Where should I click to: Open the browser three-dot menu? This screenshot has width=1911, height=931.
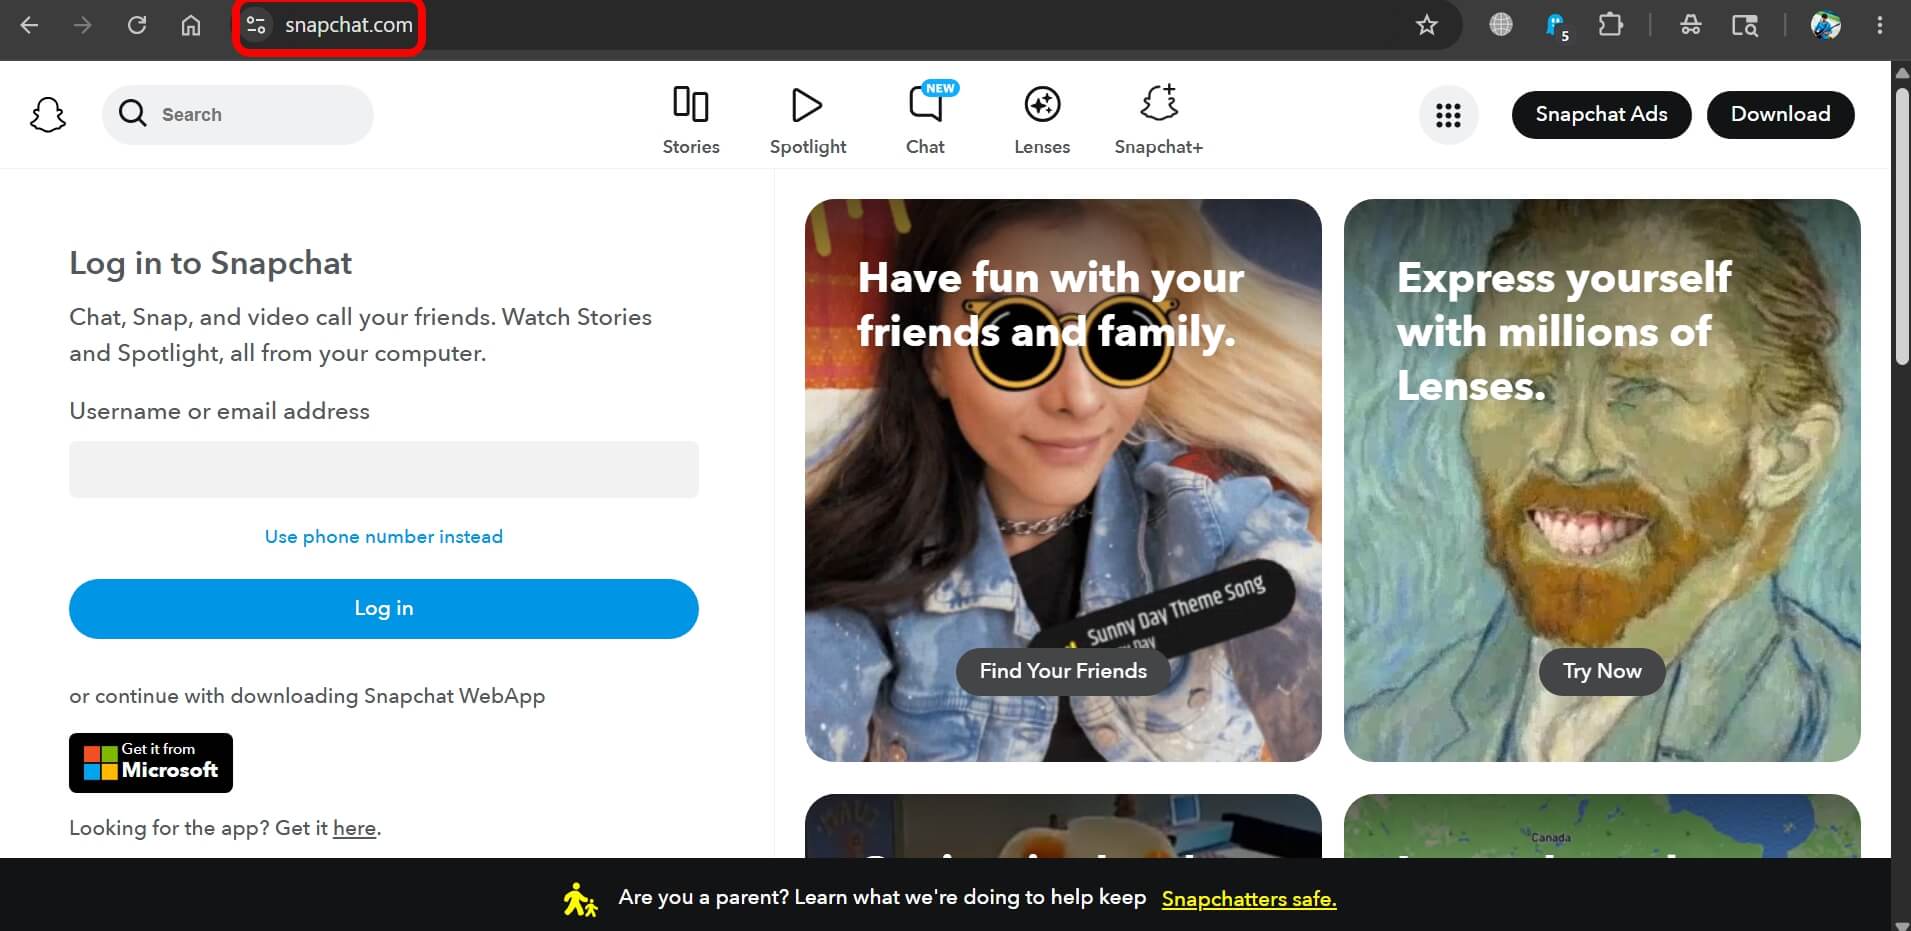pos(1880,25)
